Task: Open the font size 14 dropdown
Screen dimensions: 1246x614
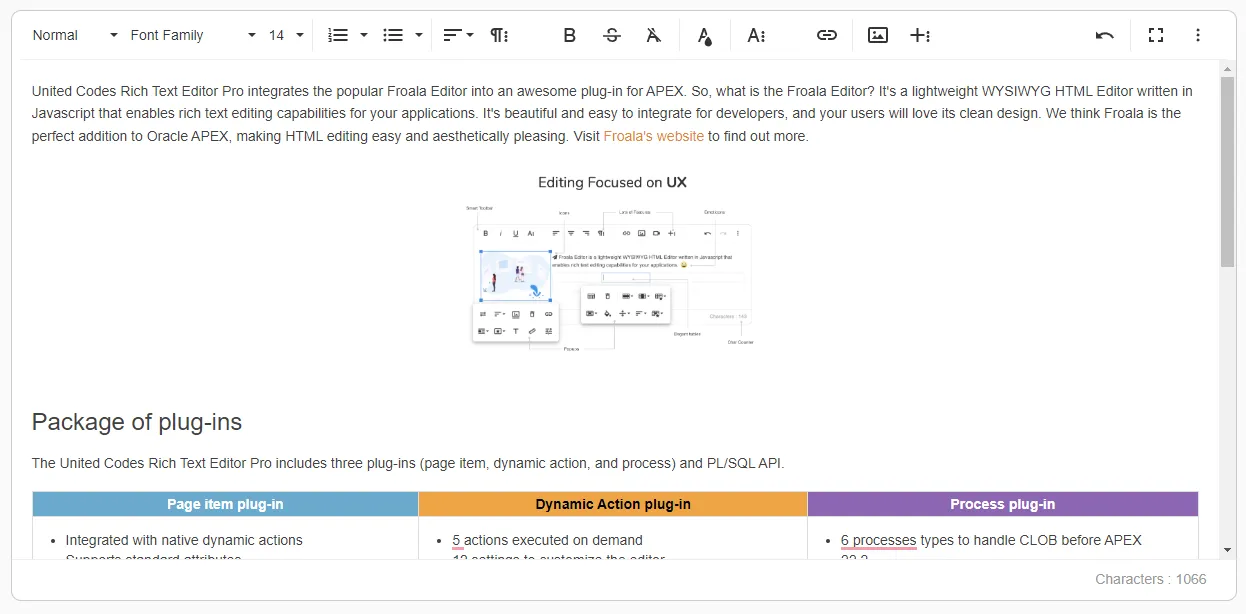Action: pos(286,35)
